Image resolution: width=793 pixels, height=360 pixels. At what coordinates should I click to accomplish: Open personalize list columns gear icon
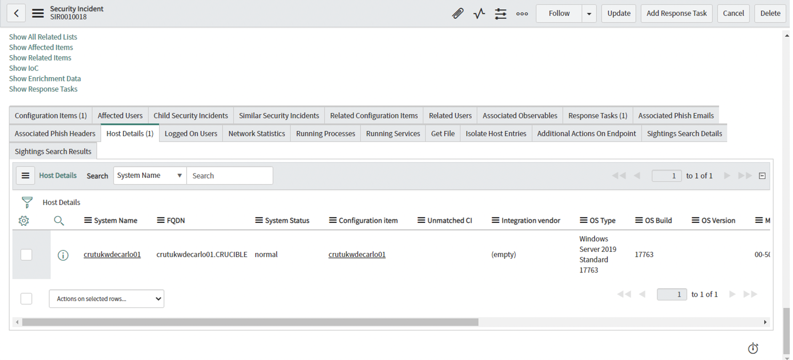pyautogui.click(x=24, y=220)
